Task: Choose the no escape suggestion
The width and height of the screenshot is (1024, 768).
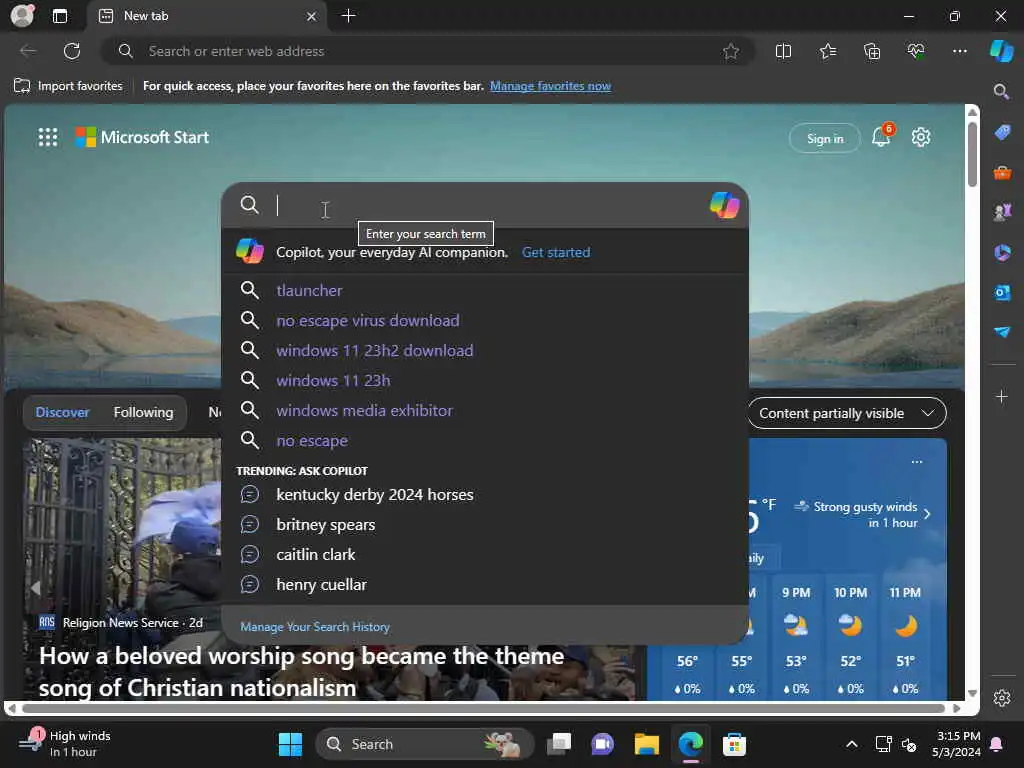Action: tap(485, 440)
